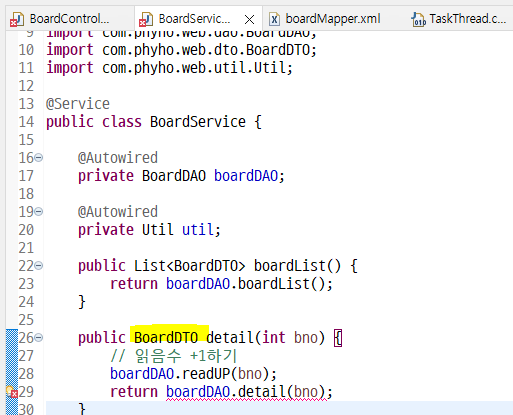The width and height of the screenshot is (513, 415).
Task: Click the return boardDAO.boardList() statement
Action: point(221,284)
